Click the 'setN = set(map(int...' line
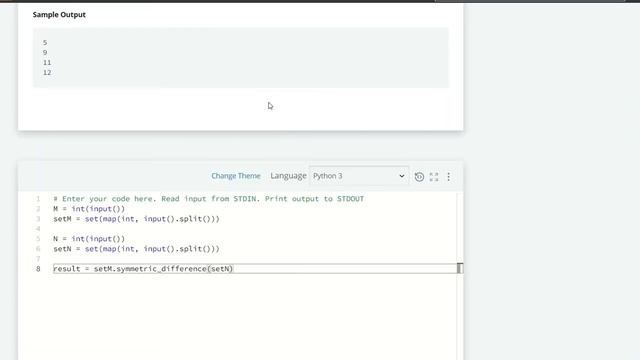The width and height of the screenshot is (640, 360). (136, 249)
